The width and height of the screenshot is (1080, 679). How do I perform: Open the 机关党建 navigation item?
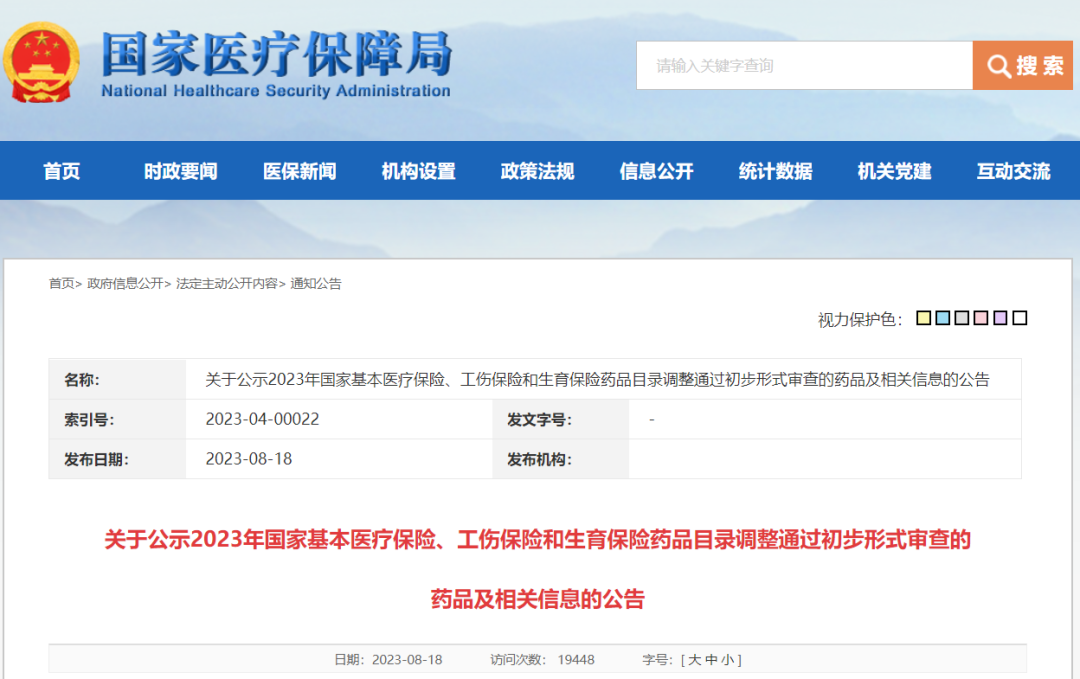pos(895,171)
